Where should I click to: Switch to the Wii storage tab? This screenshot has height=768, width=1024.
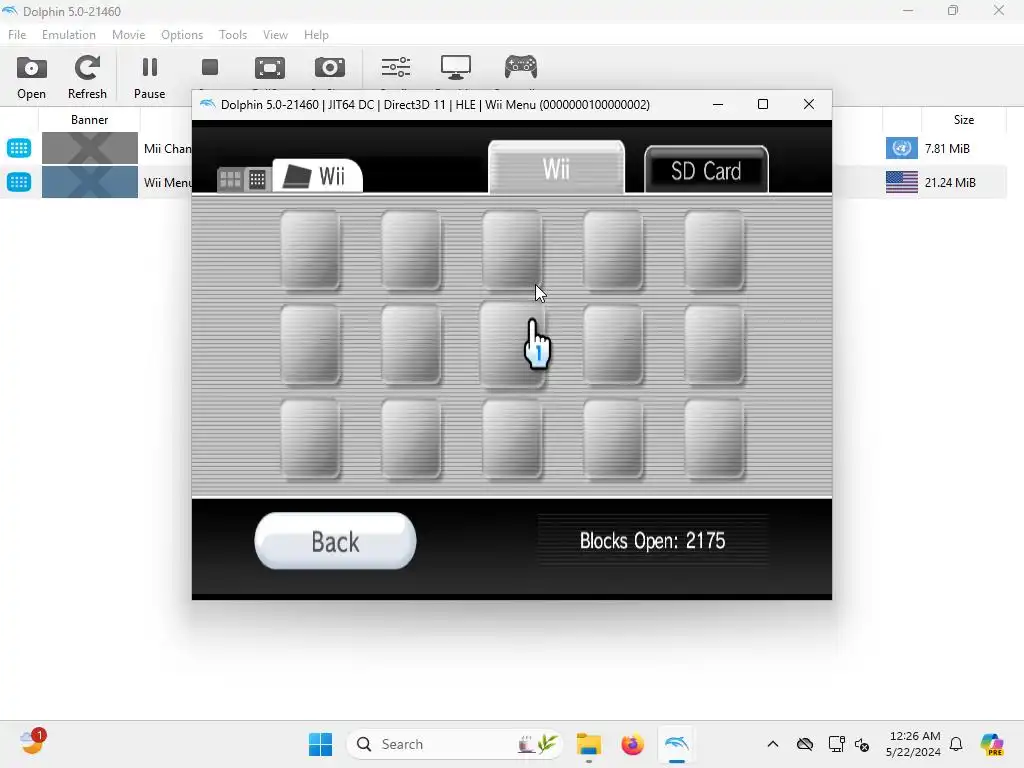[x=556, y=168]
